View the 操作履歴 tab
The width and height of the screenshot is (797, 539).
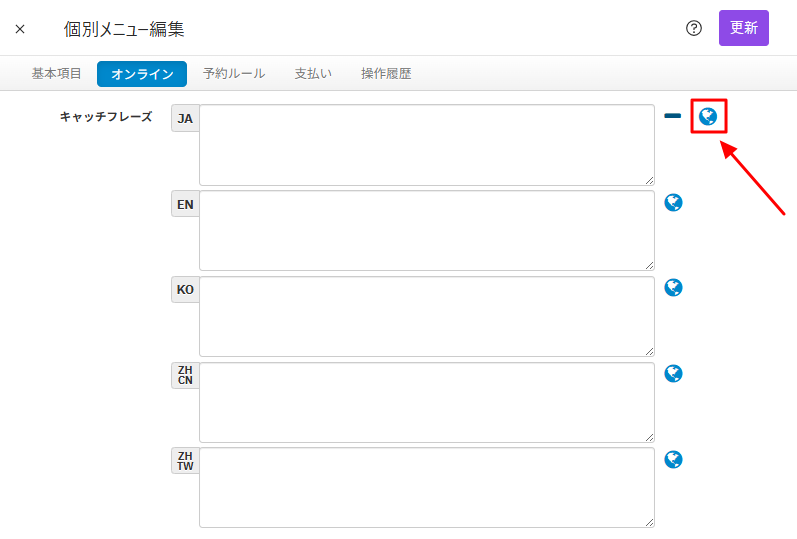coord(386,74)
